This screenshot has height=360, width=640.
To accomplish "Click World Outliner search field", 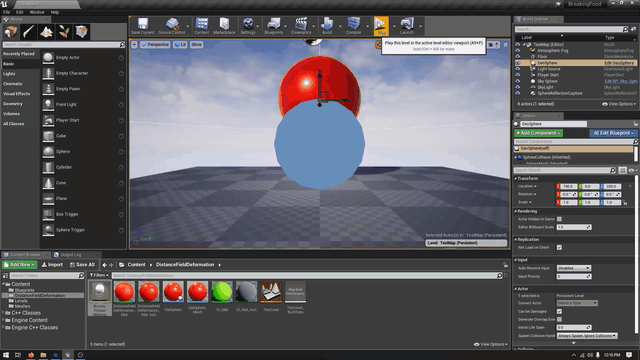I will click(x=571, y=29).
